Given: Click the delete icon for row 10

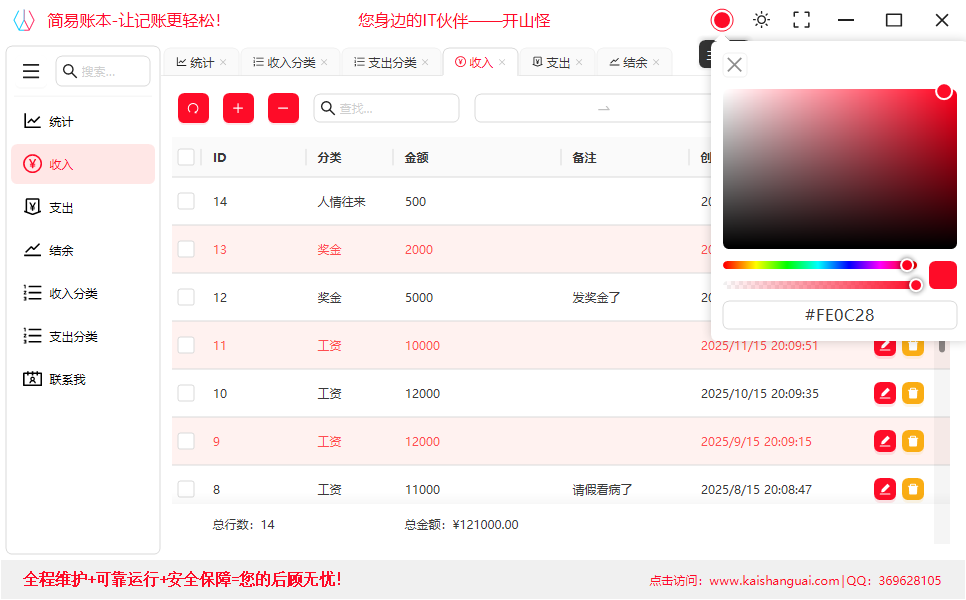Looking at the screenshot, I should [x=913, y=393].
